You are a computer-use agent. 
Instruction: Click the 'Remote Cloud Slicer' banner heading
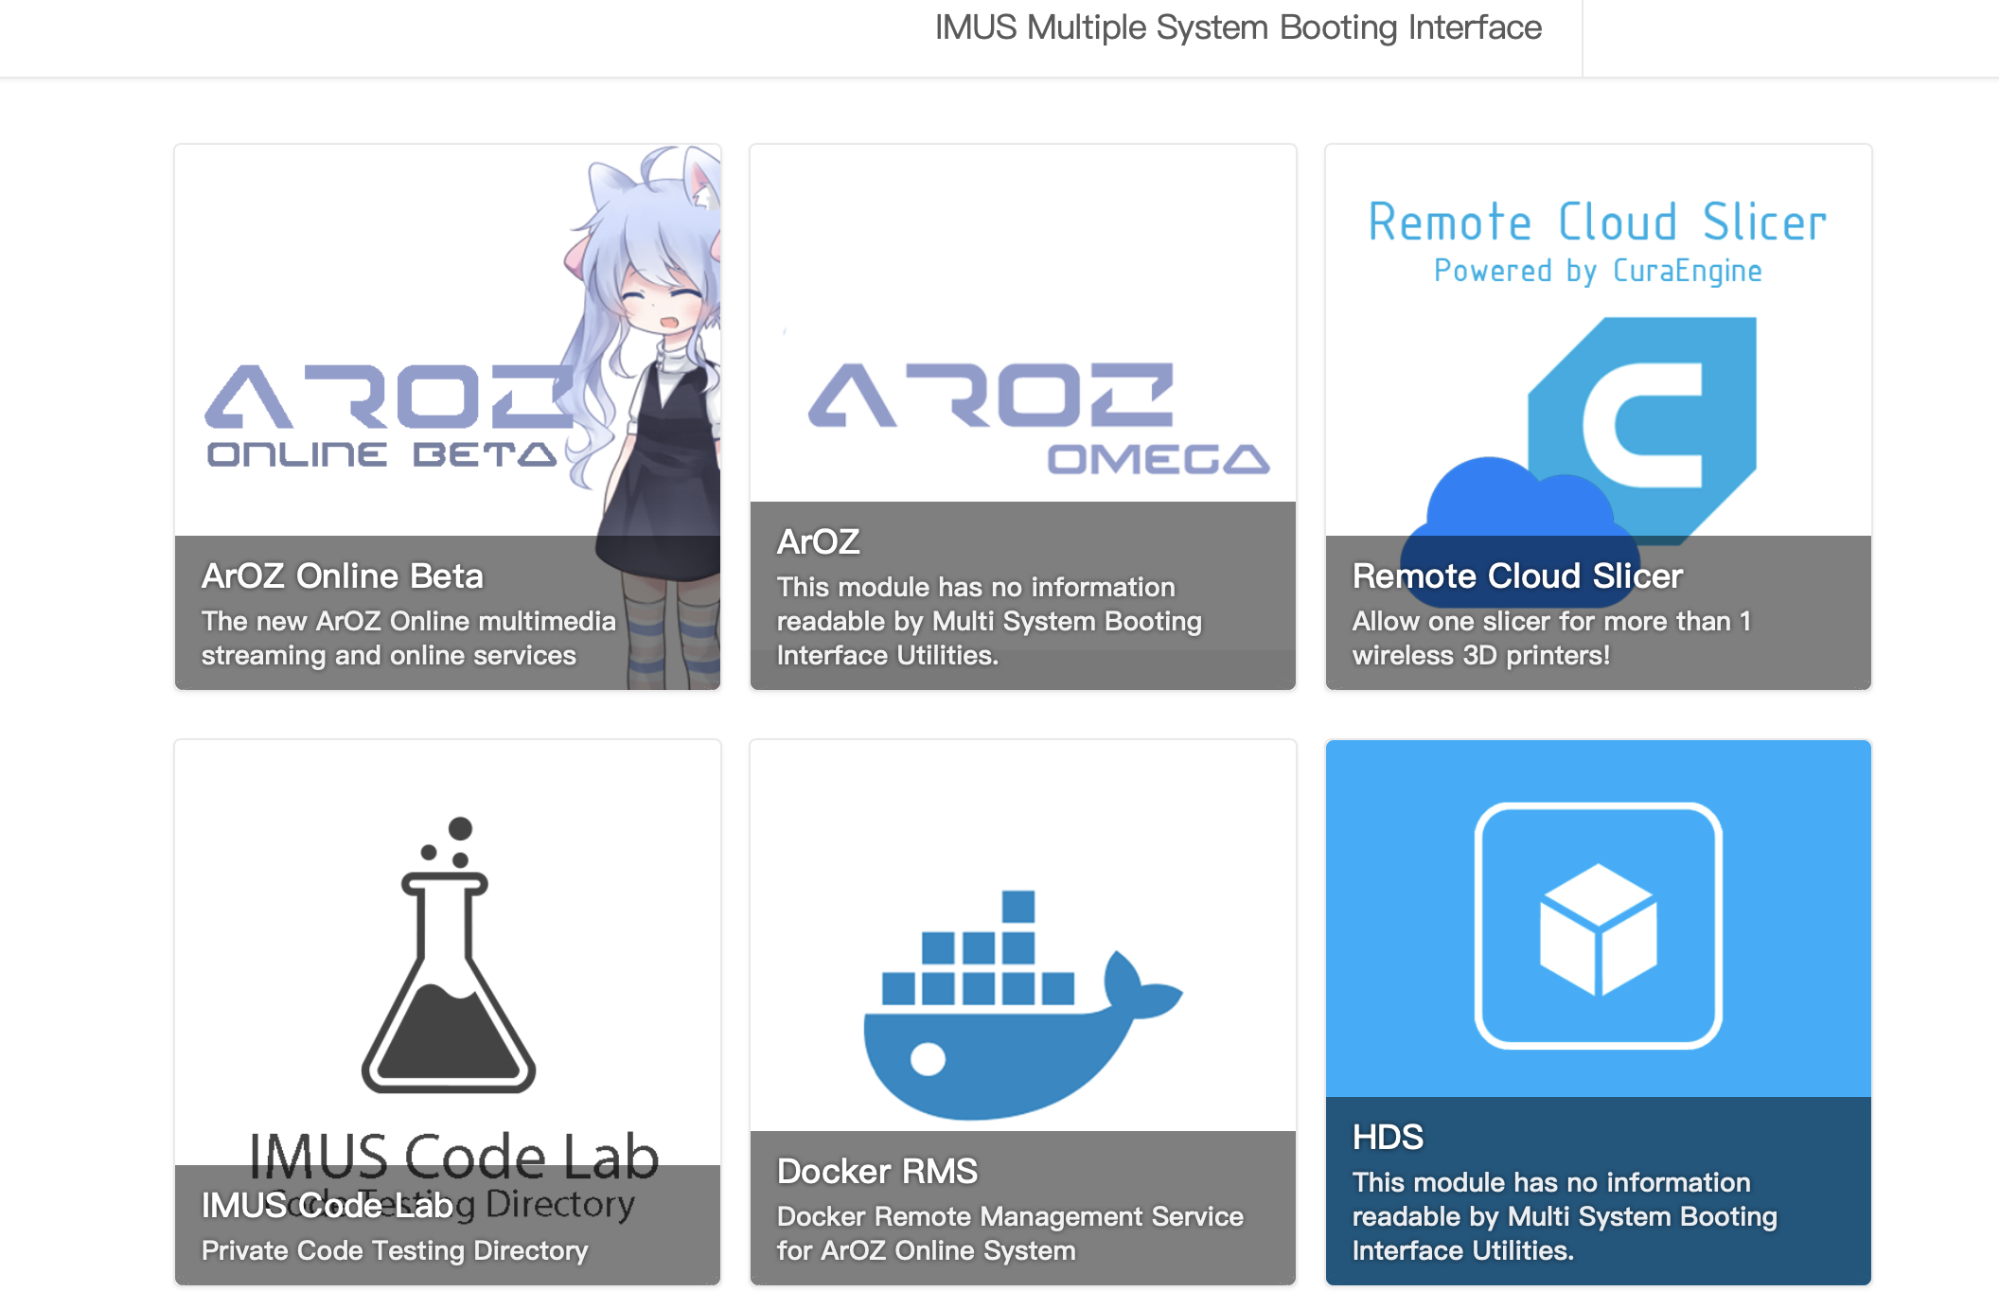(1597, 222)
